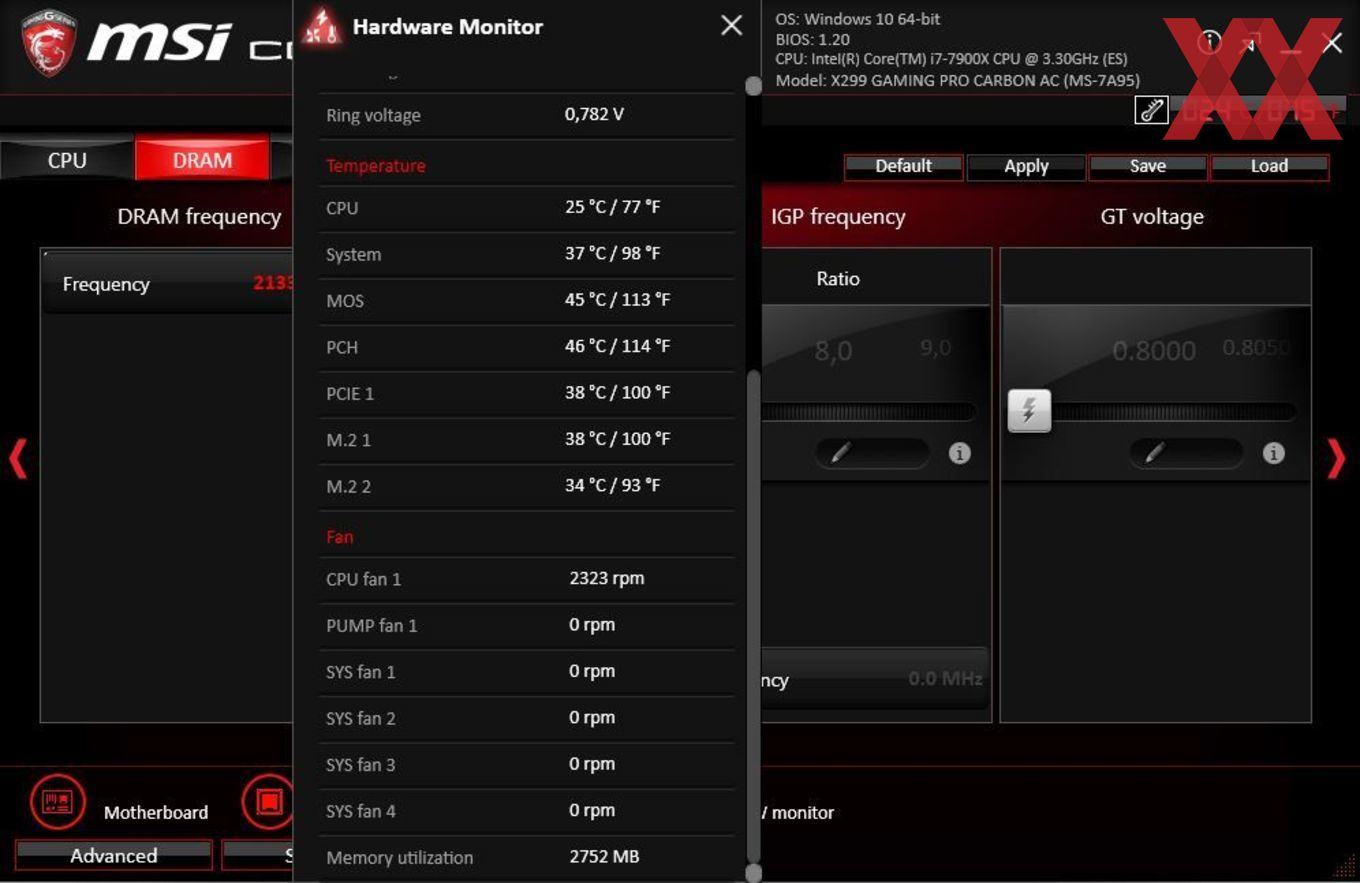Image resolution: width=1360 pixels, height=883 pixels.
Task: Click the Default button
Action: tap(903, 166)
